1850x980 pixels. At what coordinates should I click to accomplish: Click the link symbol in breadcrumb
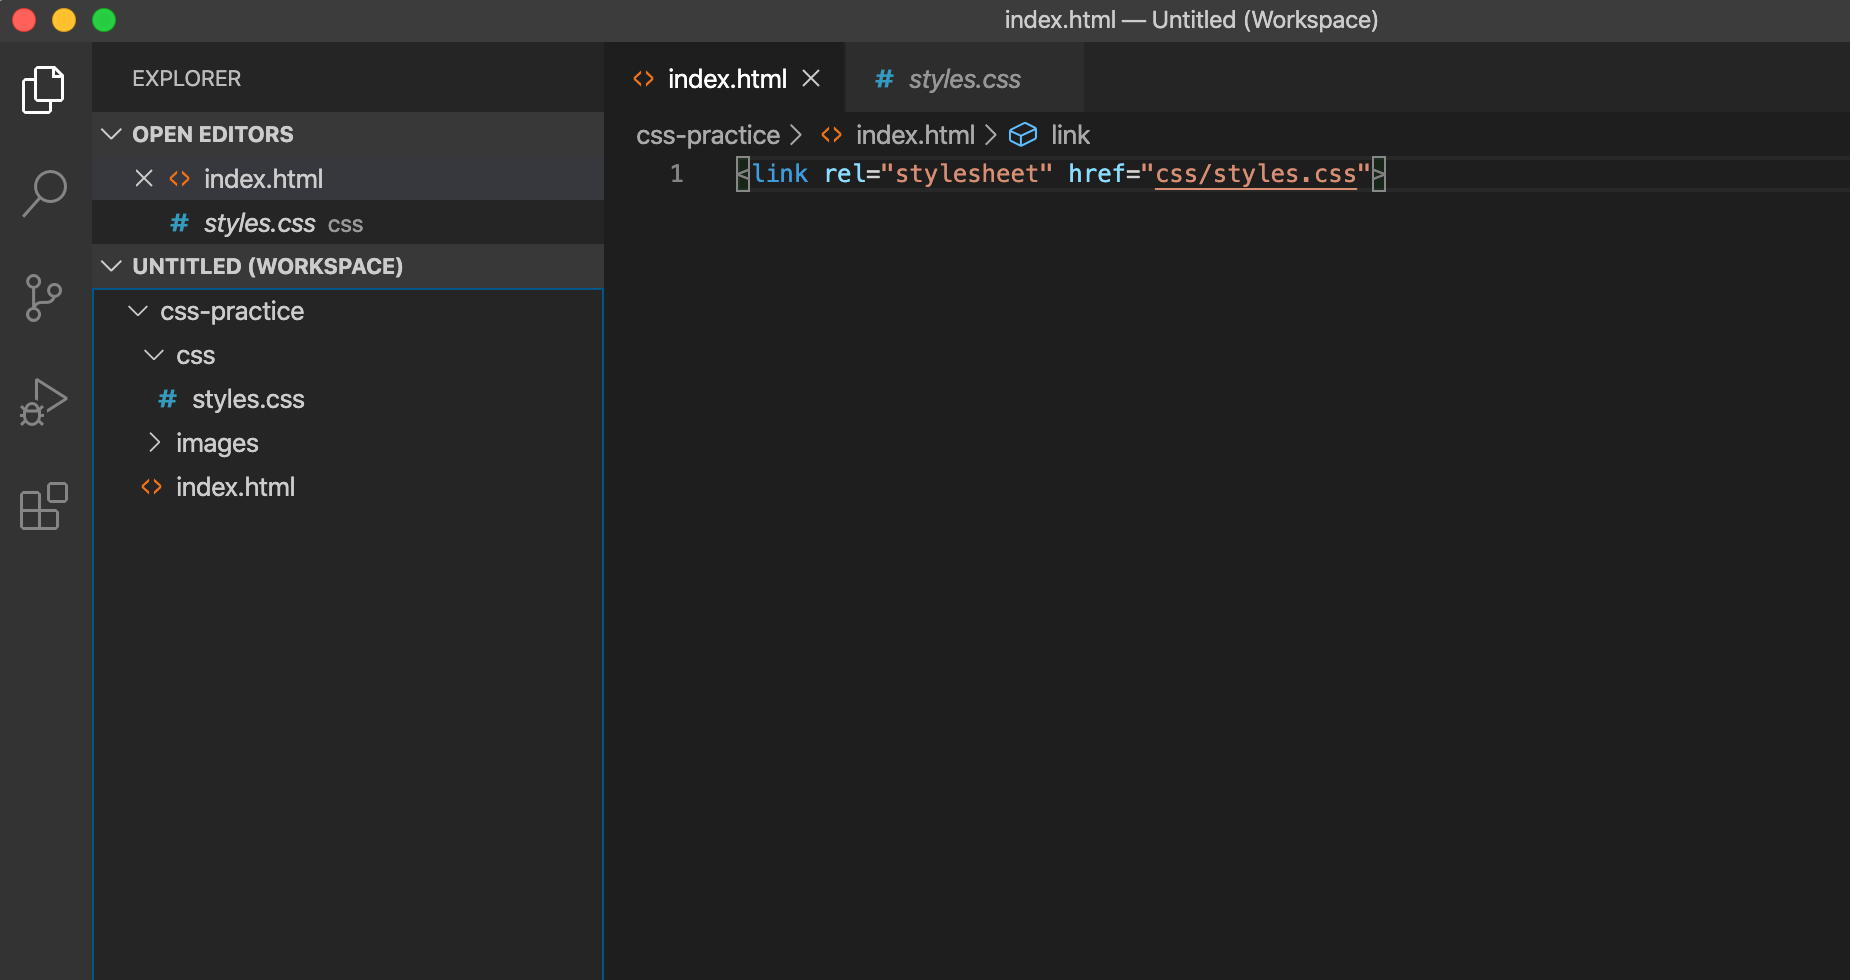coord(1070,135)
